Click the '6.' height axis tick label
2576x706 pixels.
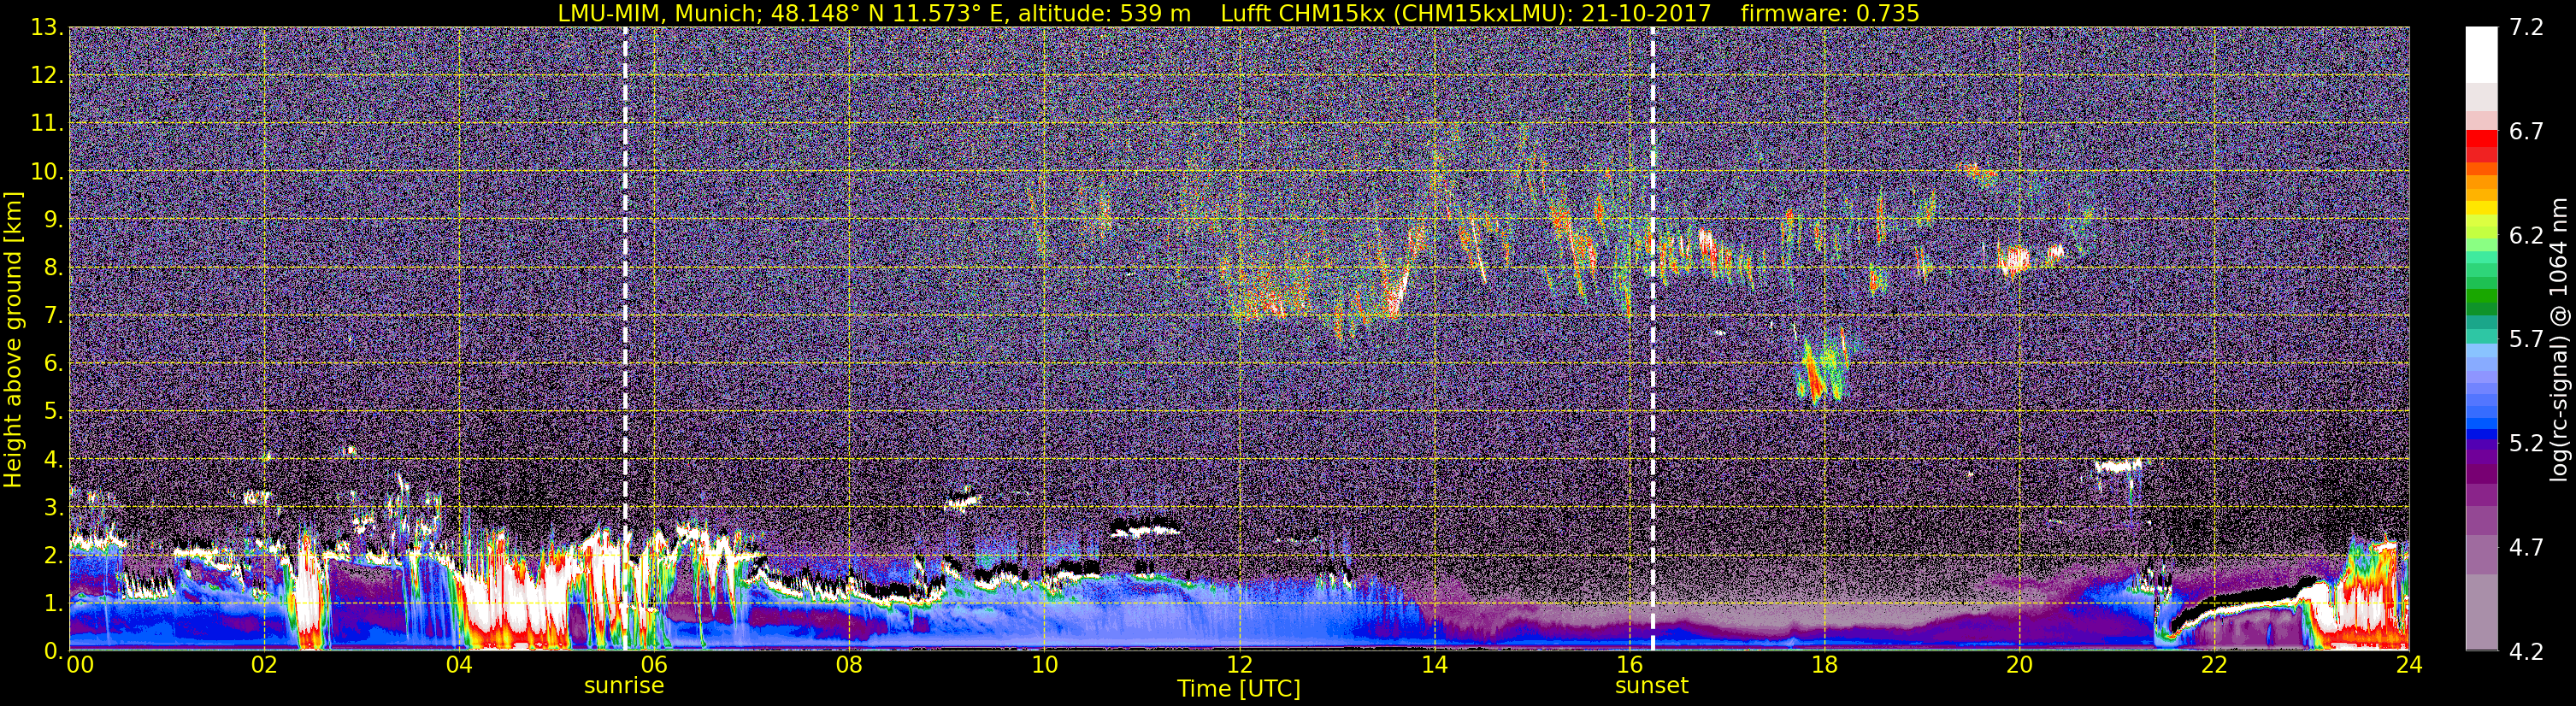click(x=53, y=363)
